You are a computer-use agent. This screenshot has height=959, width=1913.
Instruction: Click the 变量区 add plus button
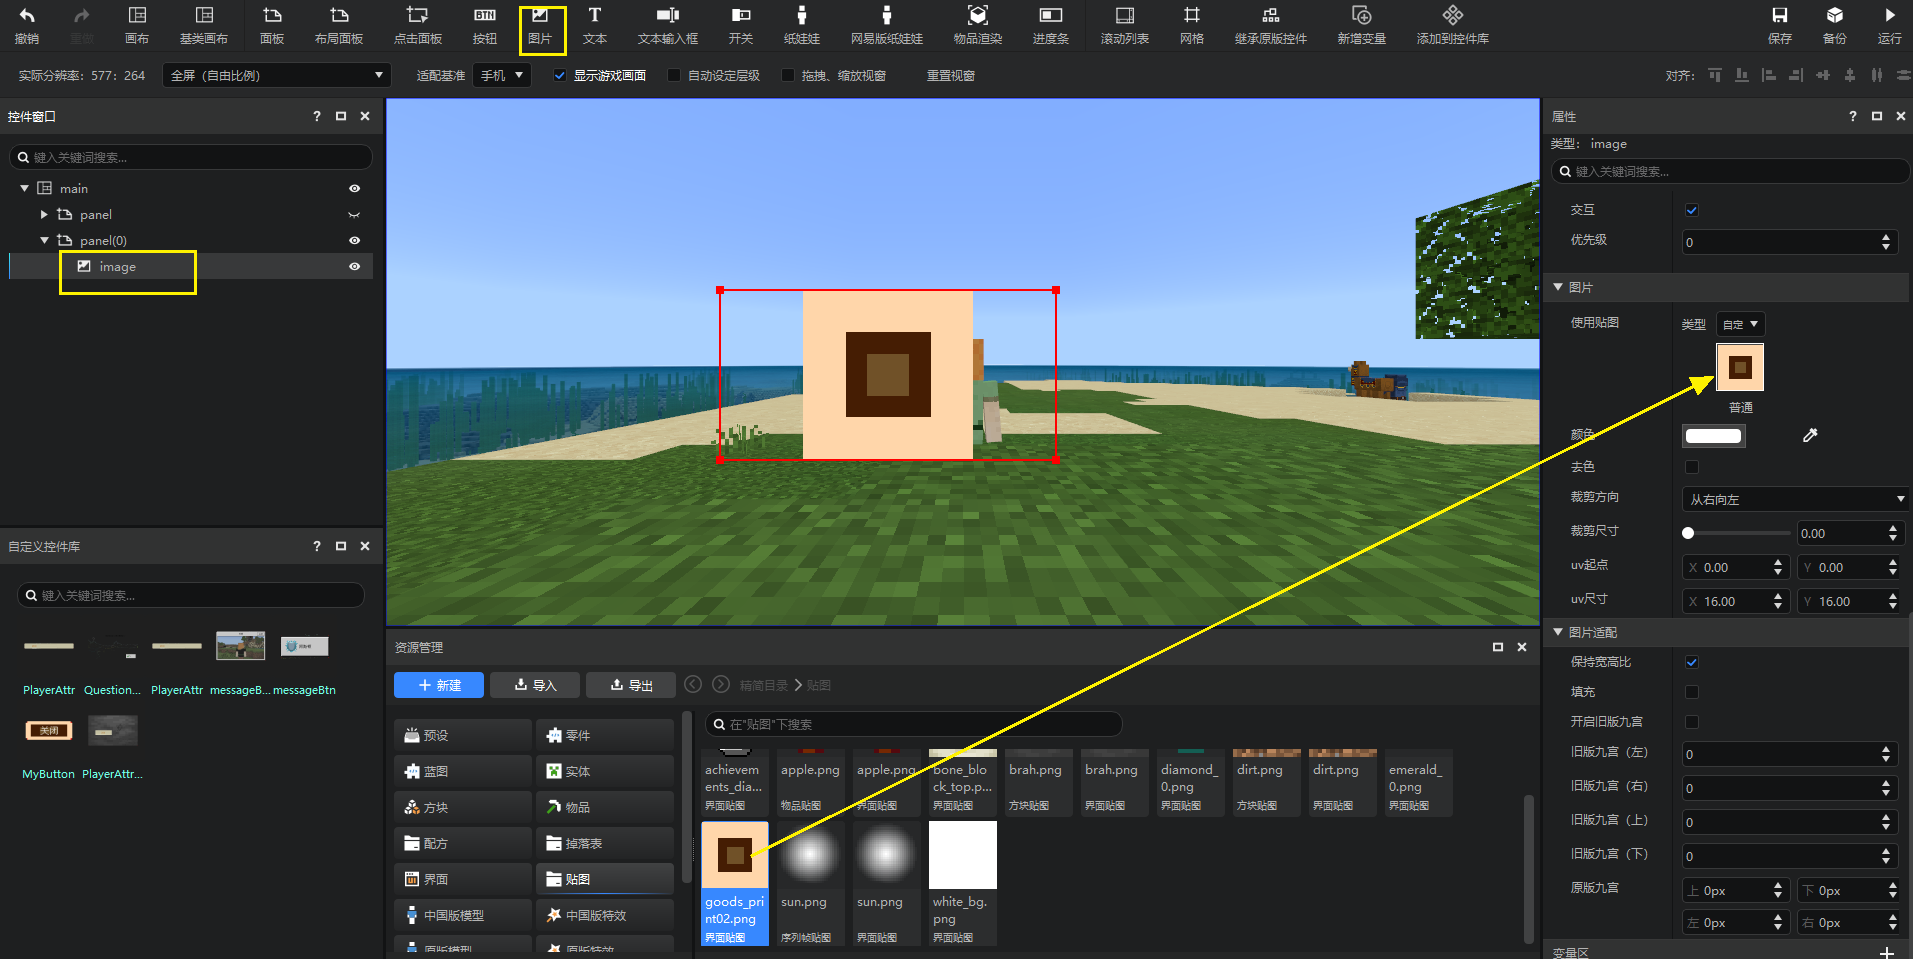click(1886, 952)
